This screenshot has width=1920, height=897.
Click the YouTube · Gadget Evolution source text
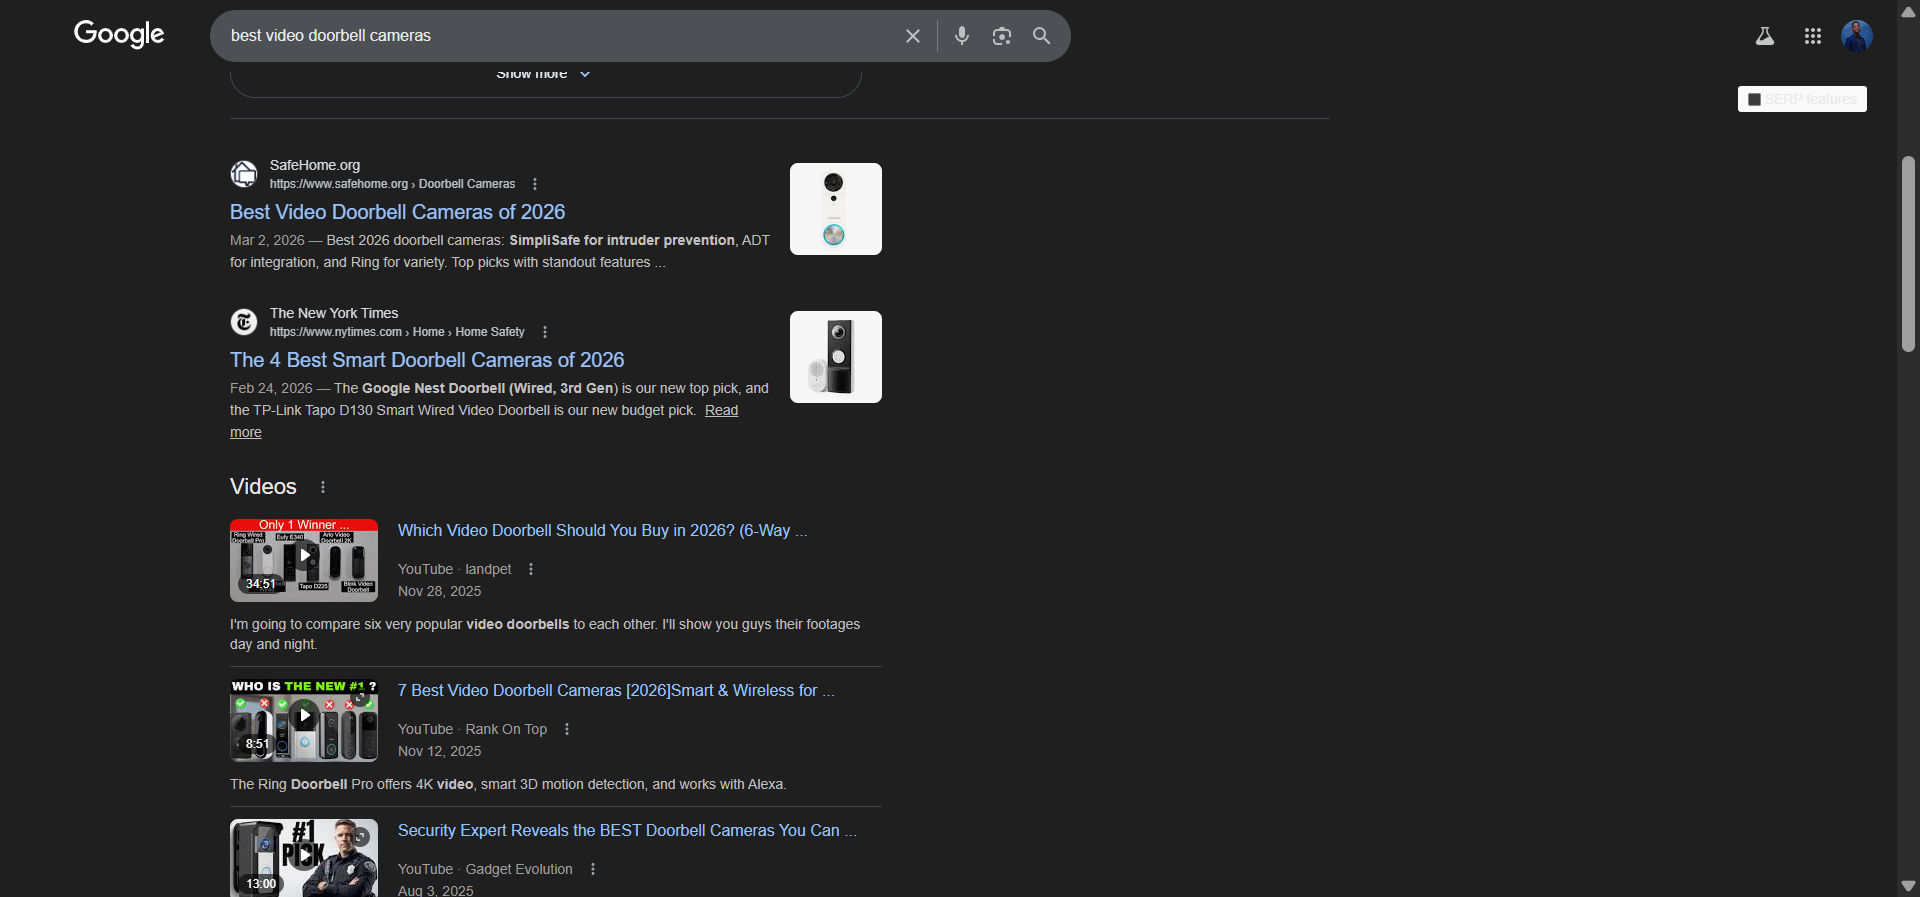485,869
